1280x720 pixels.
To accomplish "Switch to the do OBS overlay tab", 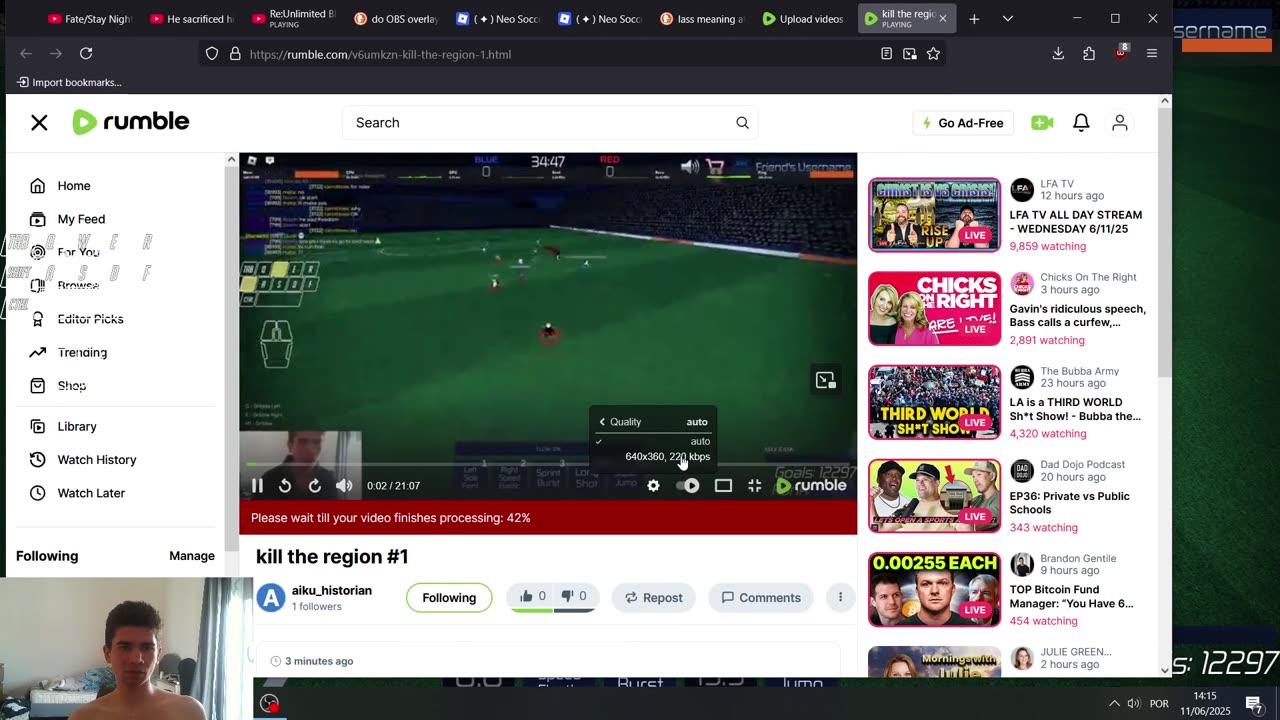I will click(397, 19).
